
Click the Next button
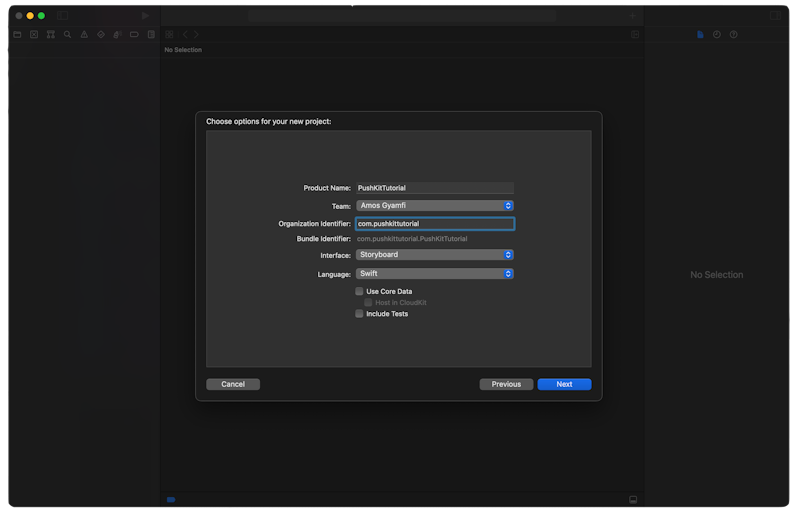pos(564,384)
